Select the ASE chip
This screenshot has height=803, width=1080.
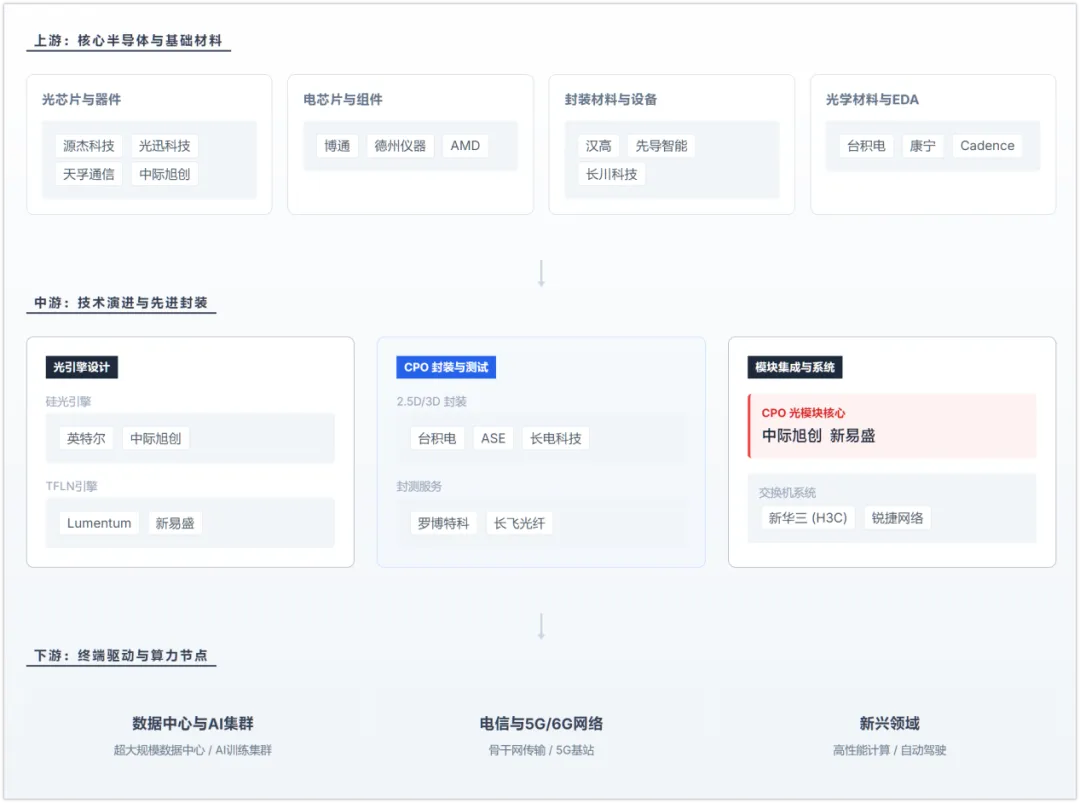click(x=494, y=439)
